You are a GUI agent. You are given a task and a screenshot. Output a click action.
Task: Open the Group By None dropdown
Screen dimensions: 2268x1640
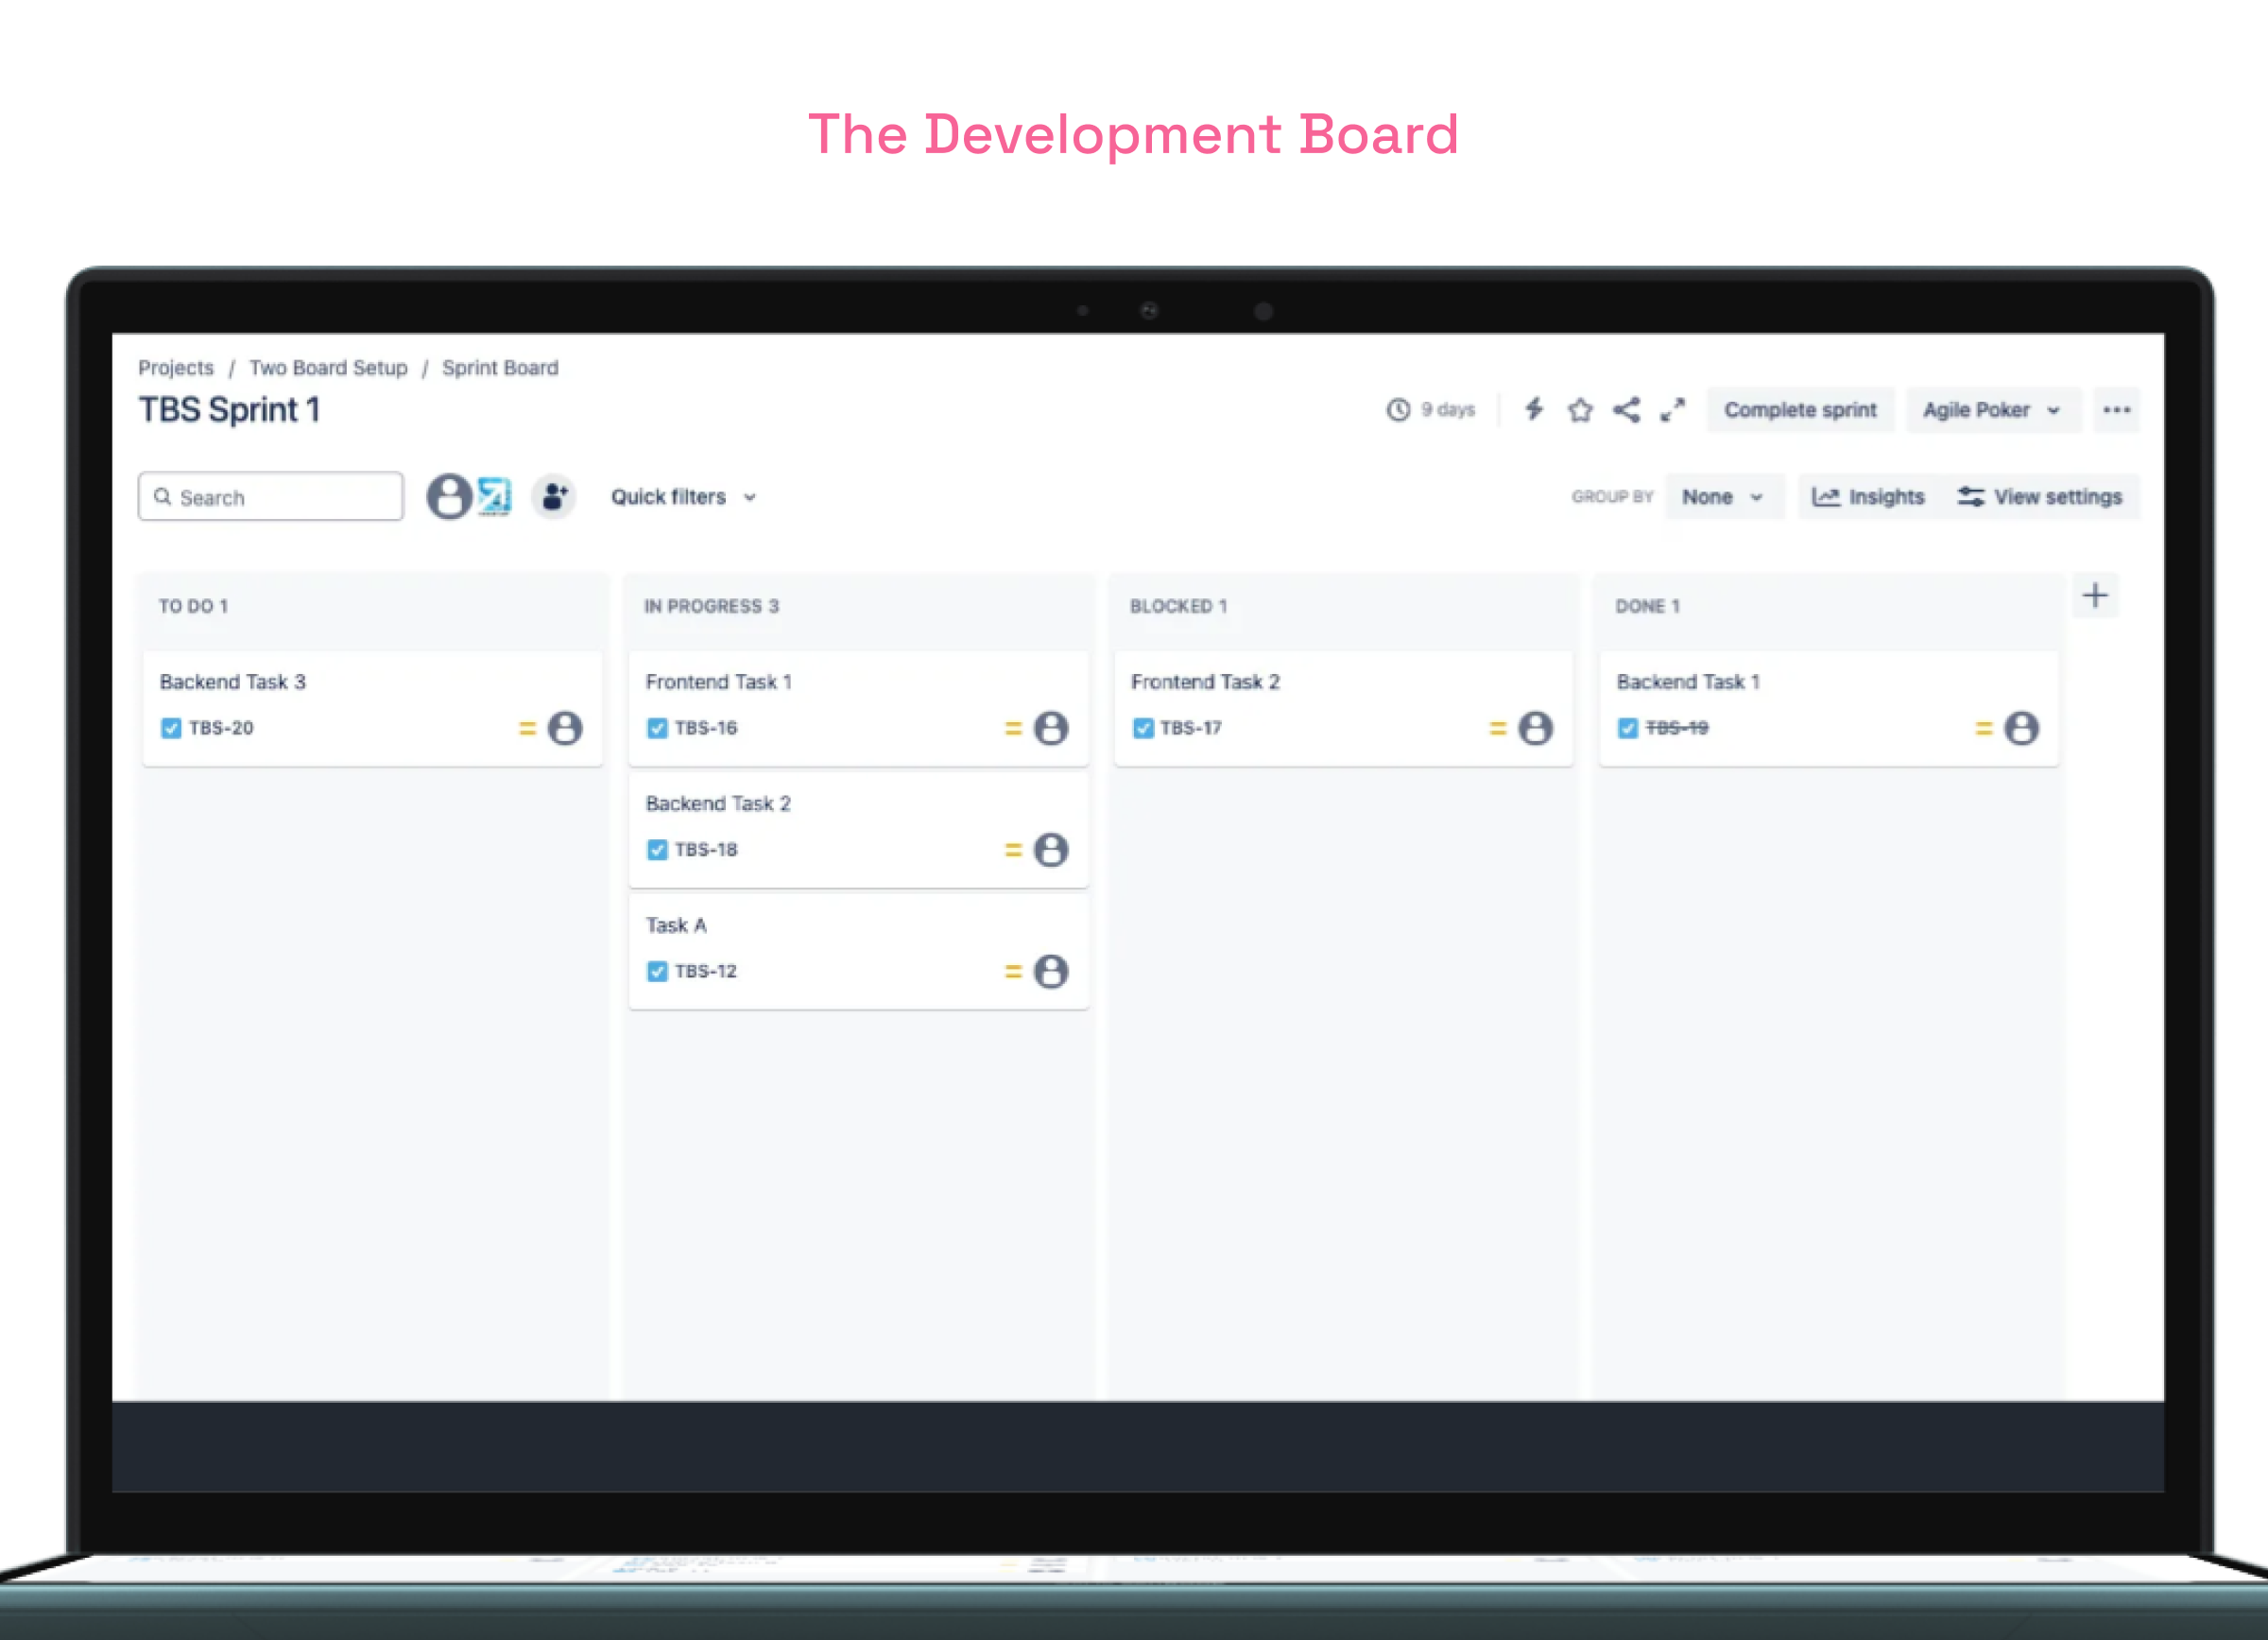(x=1722, y=497)
